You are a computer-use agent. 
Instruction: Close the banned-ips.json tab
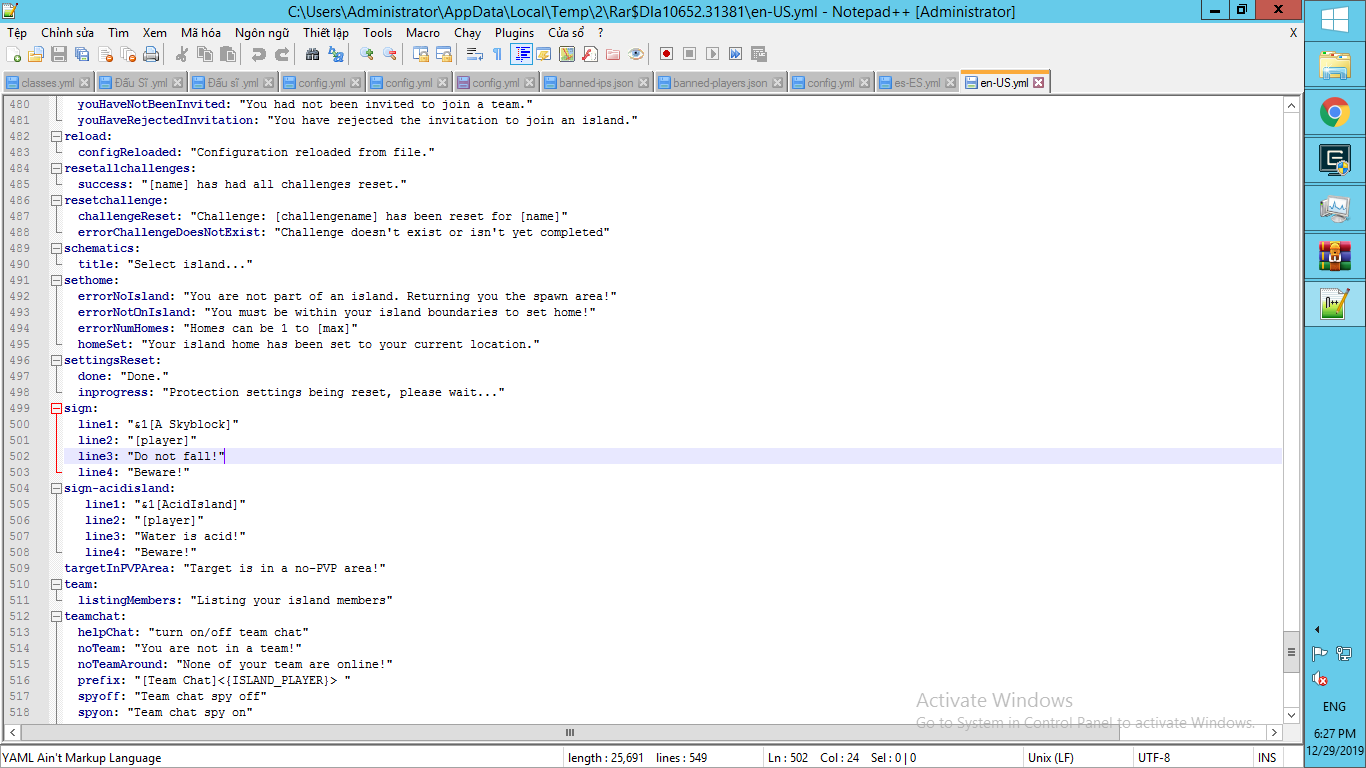tap(643, 83)
